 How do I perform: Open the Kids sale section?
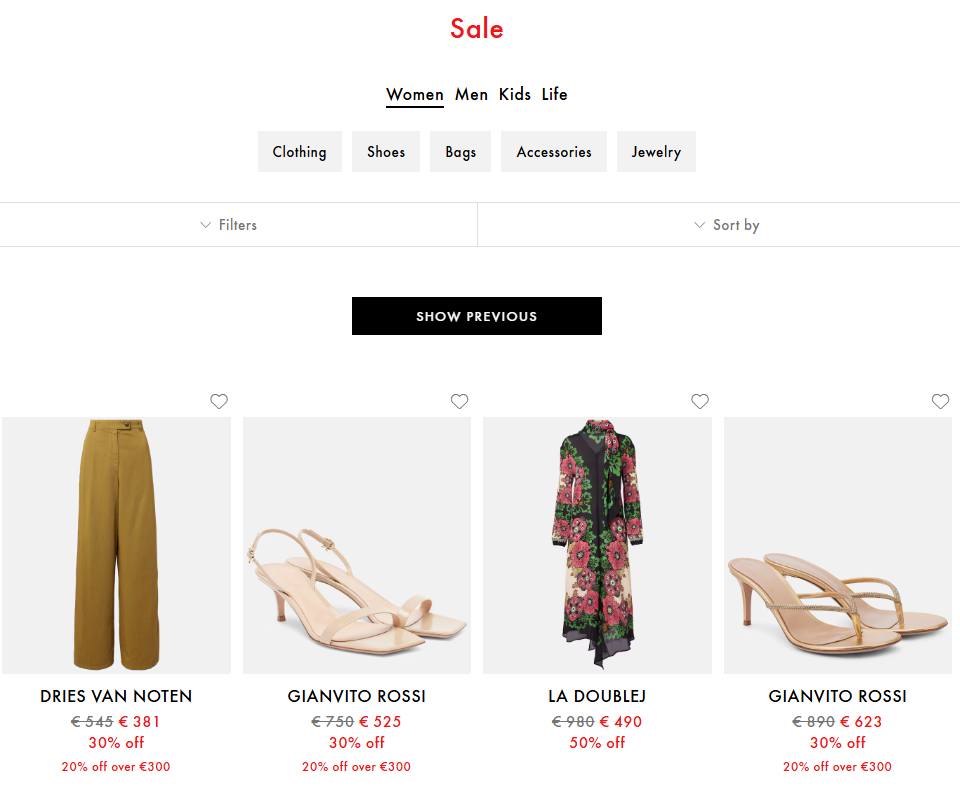pyautogui.click(x=515, y=94)
